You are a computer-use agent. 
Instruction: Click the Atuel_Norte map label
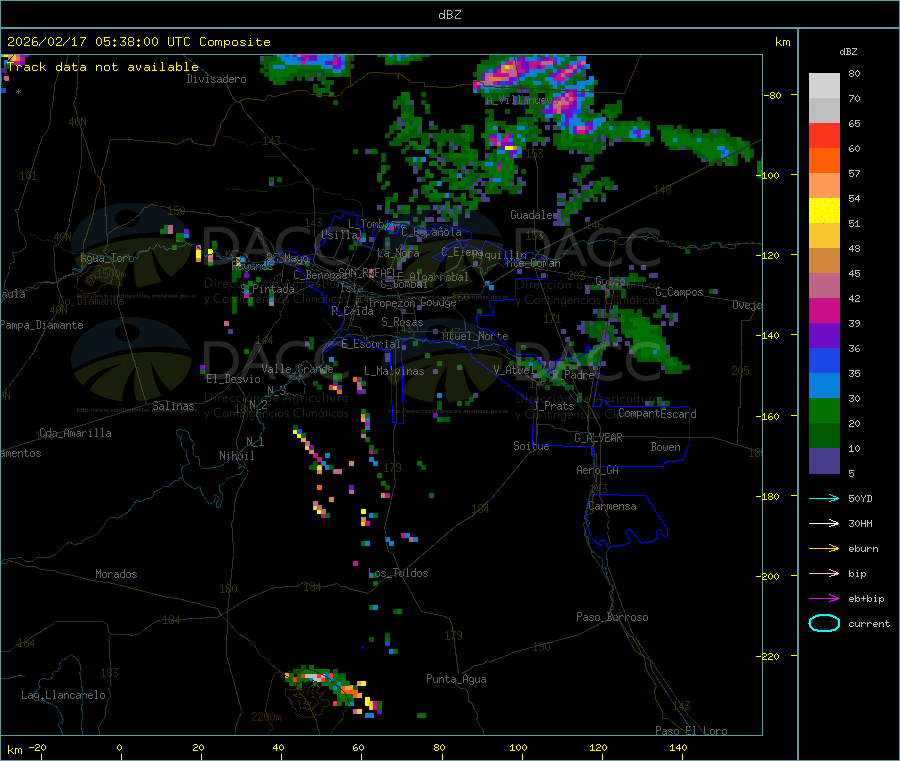coord(475,336)
